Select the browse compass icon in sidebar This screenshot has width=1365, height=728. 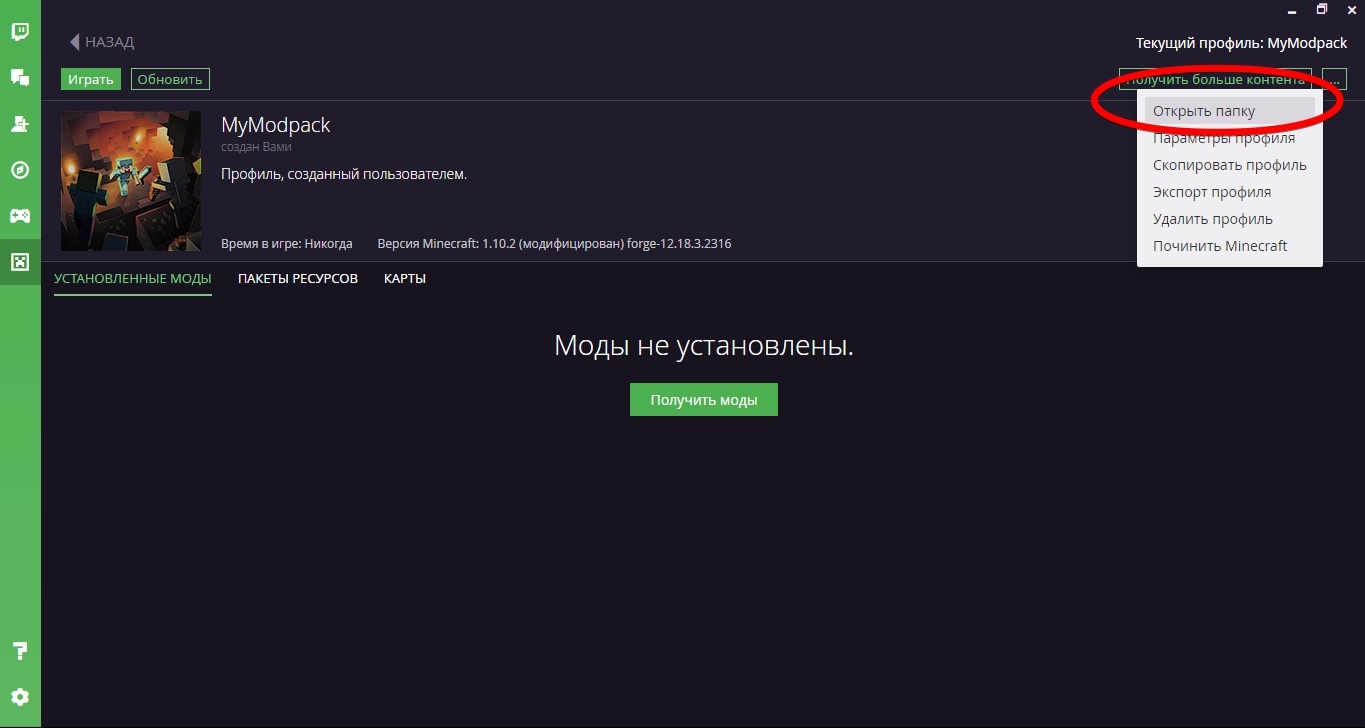point(20,169)
